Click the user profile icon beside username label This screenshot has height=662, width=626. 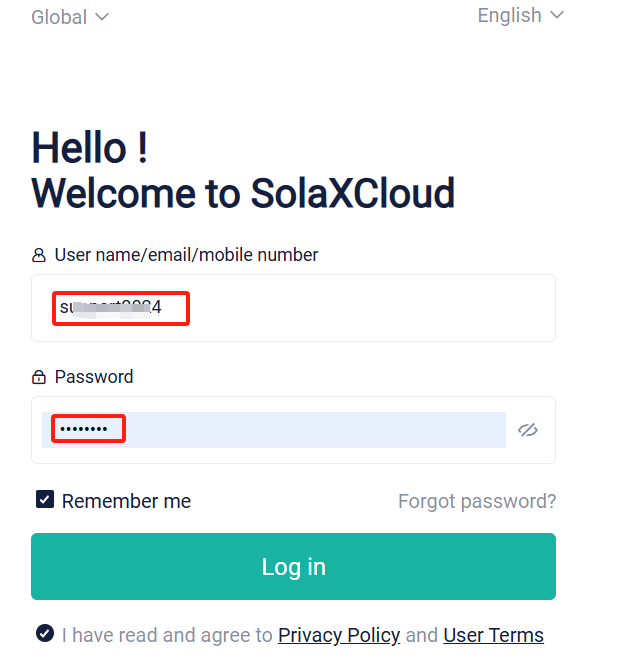(x=39, y=255)
